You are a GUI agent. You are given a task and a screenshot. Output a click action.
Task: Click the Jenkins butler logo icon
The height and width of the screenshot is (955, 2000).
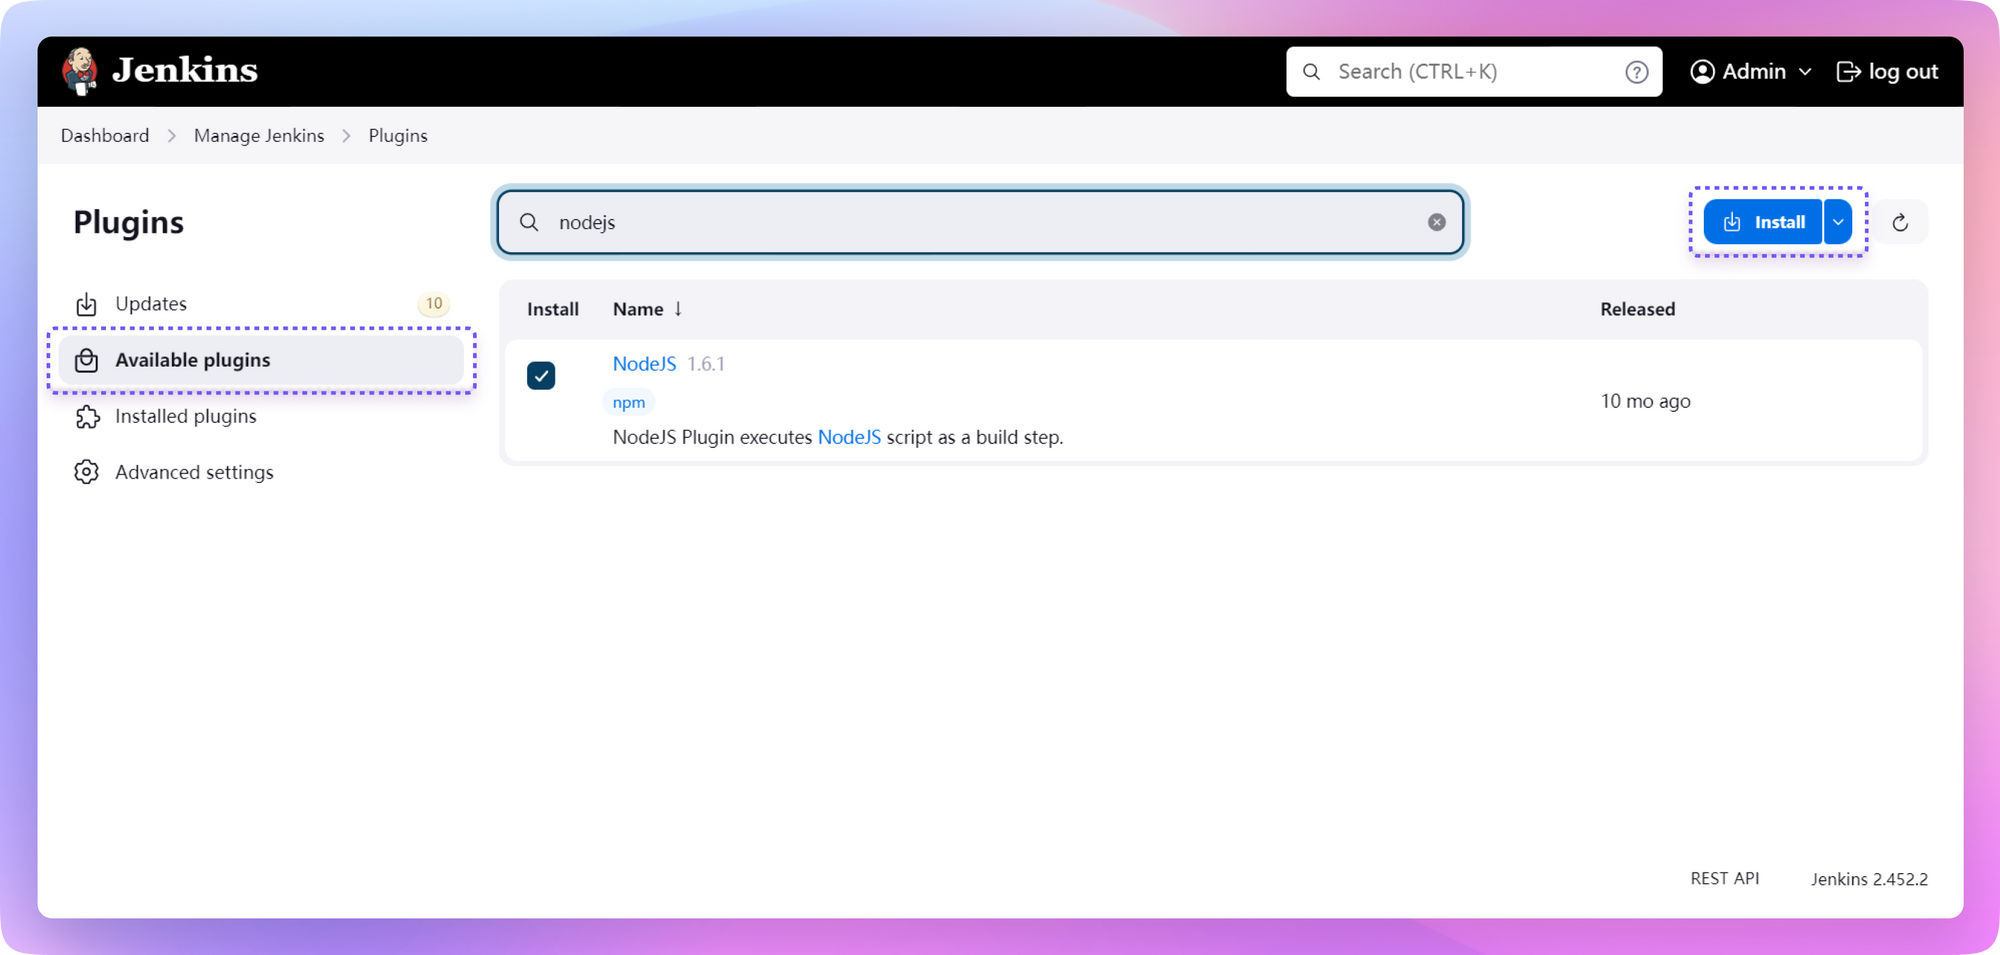tap(80, 71)
